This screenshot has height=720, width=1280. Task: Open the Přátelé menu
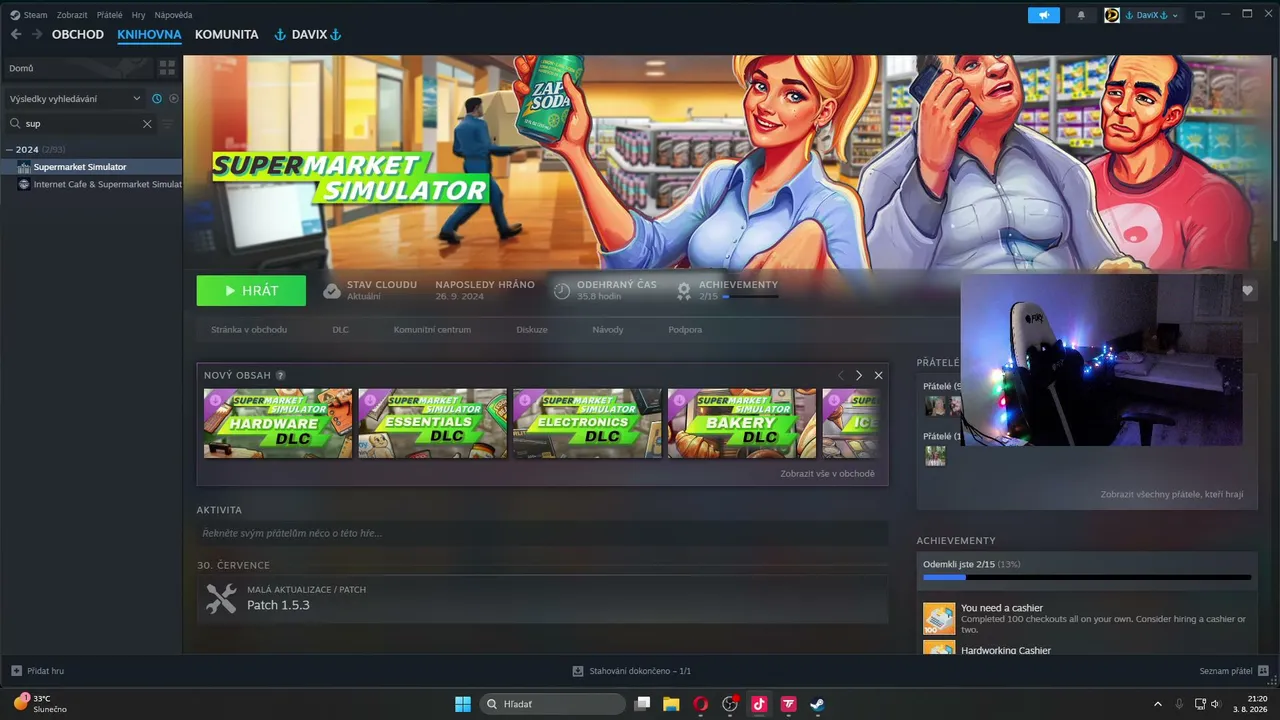point(110,15)
